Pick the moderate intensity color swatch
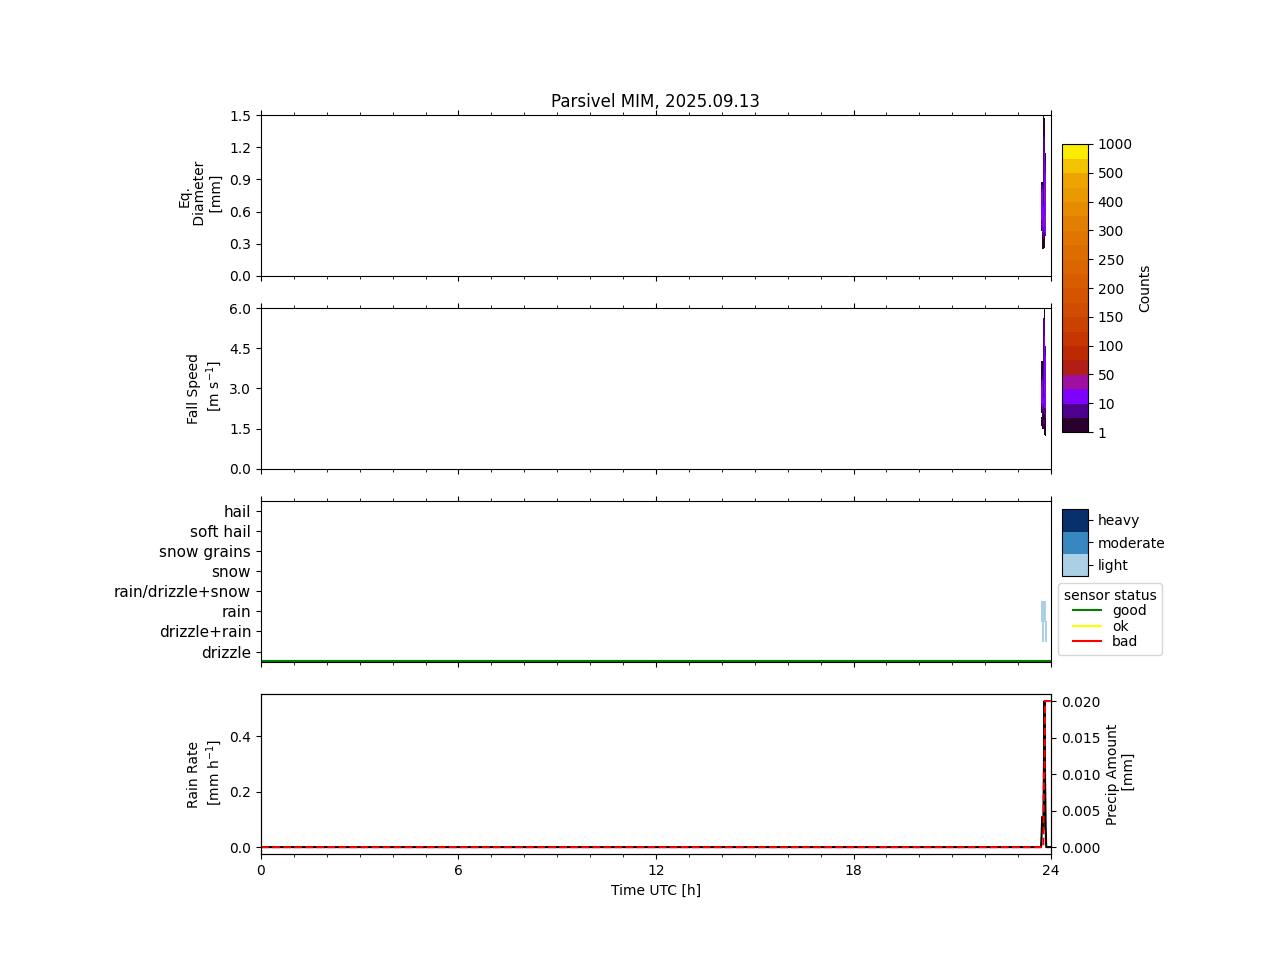Screen dimensions: 1280x960 tap(1075, 543)
